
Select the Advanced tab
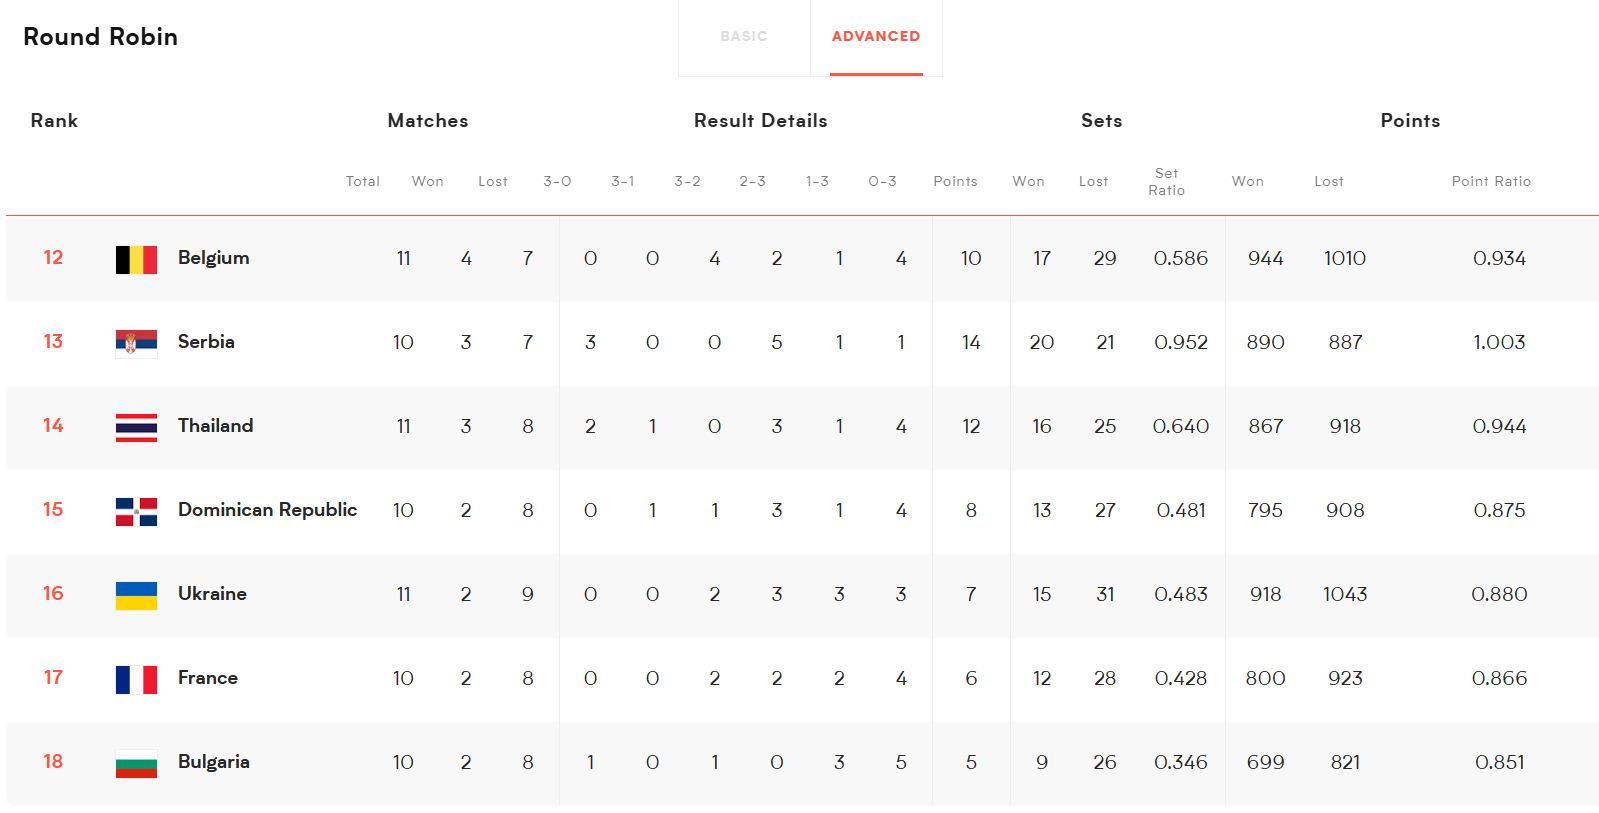coord(876,37)
